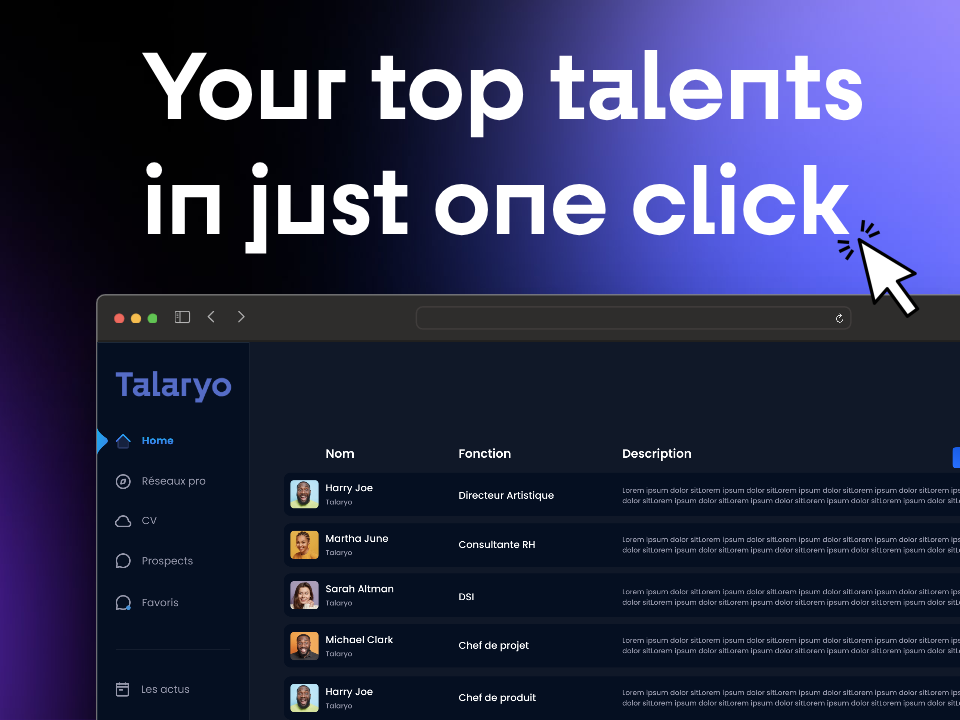Click the Directeur Artistique cell
The height and width of the screenshot is (720, 960).
pos(506,495)
